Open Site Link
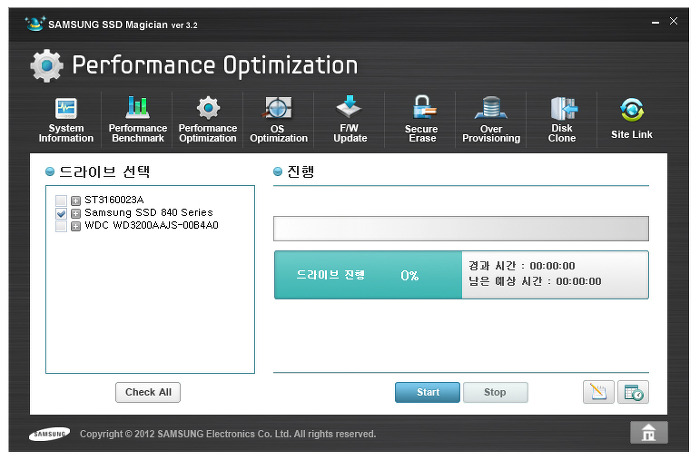 coord(631,120)
